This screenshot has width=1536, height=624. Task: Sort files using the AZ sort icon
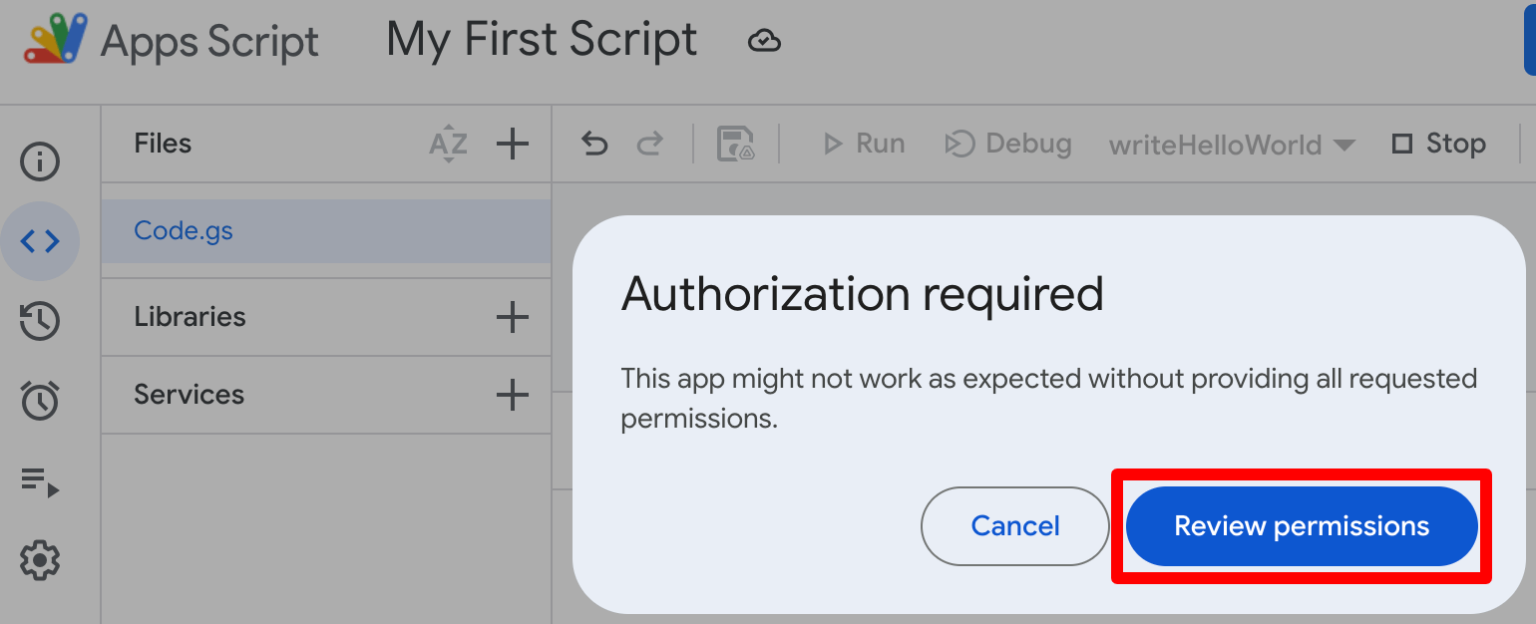tap(447, 143)
